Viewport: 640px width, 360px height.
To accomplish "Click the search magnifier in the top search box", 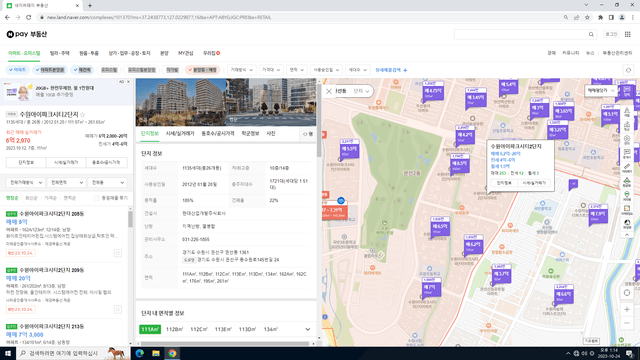I will pyautogui.click(x=591, y=34).
